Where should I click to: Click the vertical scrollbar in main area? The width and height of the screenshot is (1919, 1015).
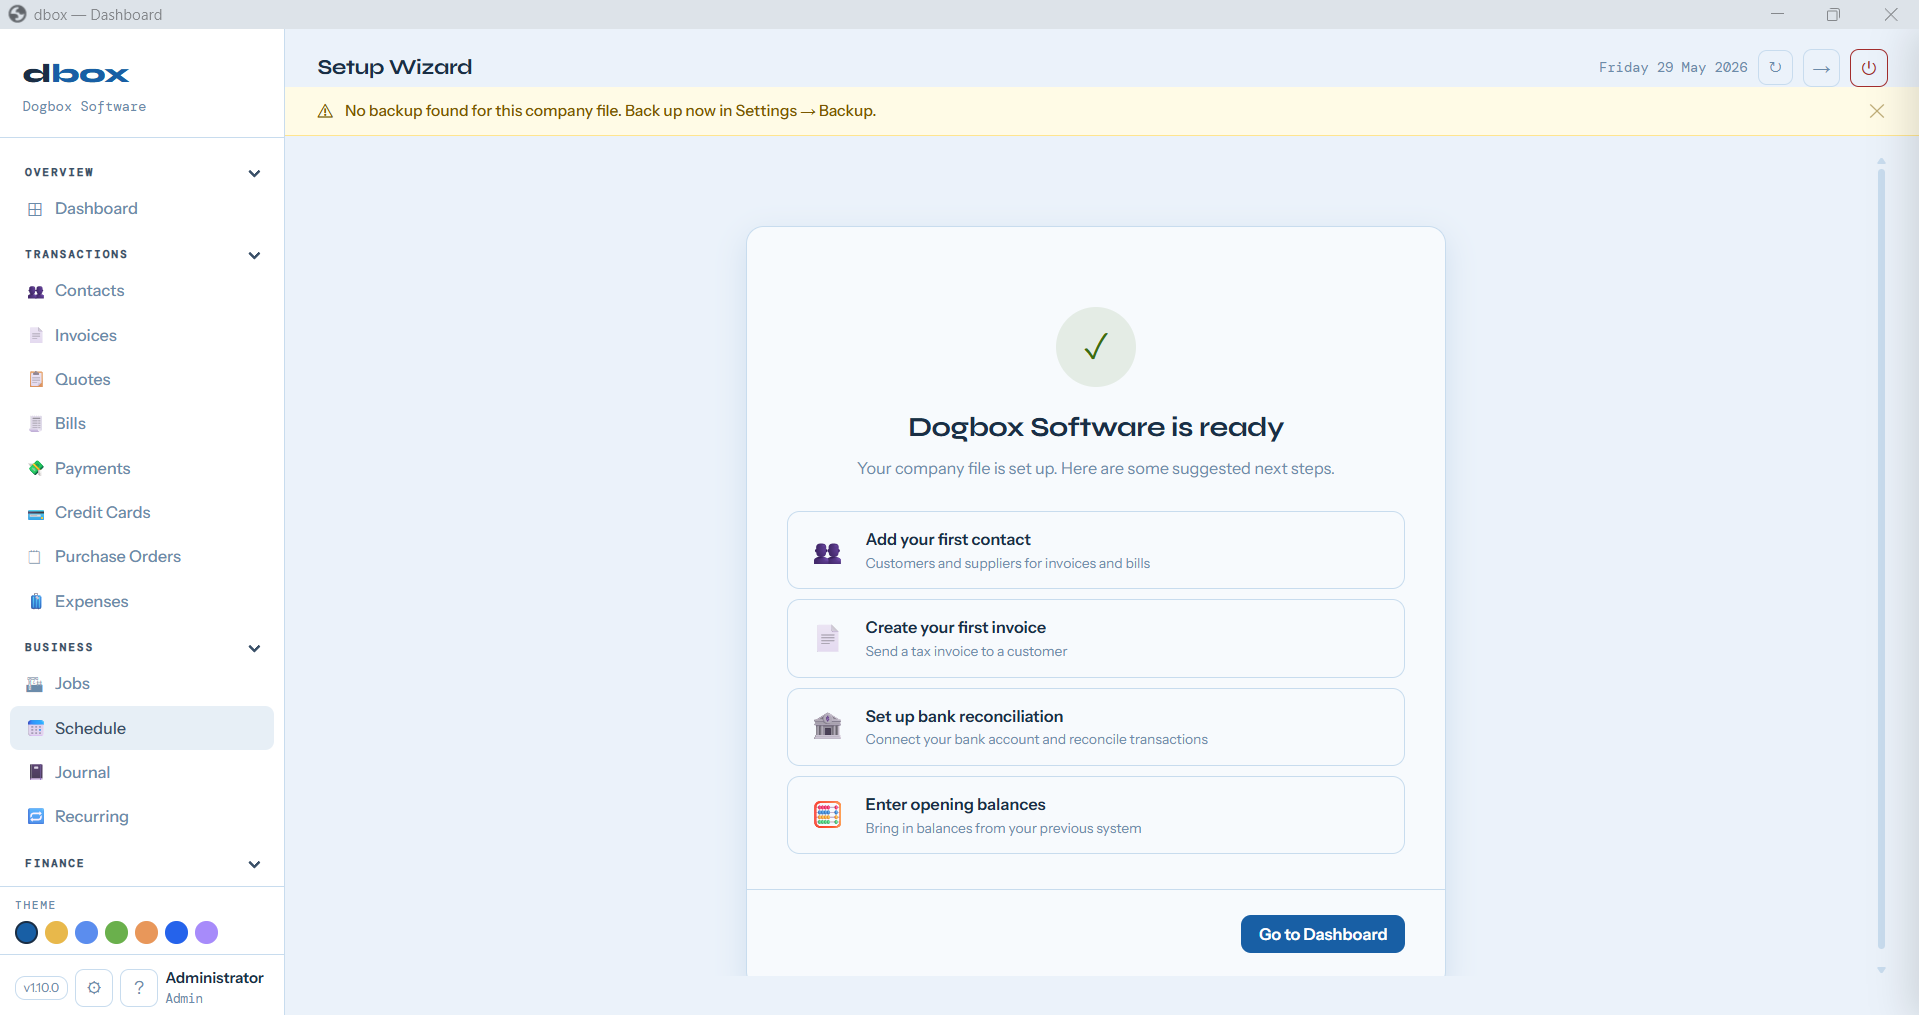pyautogui.click(x=1881, y=558)
